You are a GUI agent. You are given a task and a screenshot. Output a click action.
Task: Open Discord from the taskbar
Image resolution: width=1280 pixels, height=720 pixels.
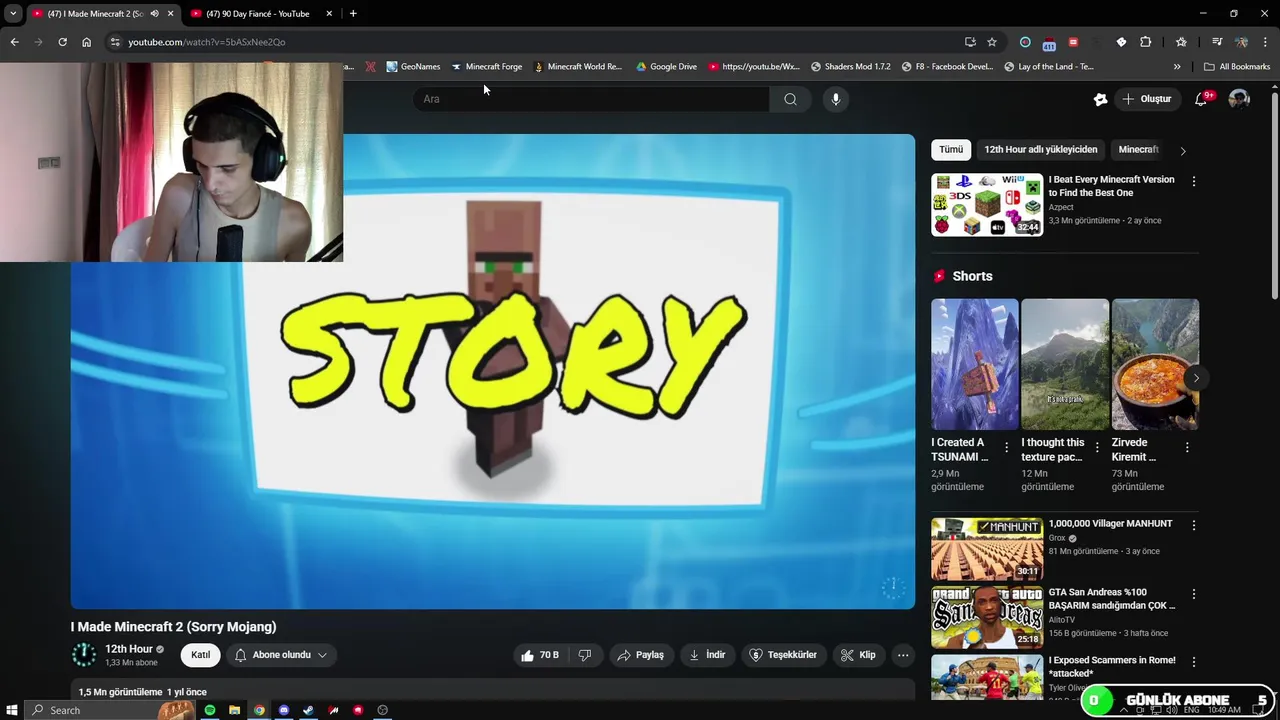click(284, 710)
